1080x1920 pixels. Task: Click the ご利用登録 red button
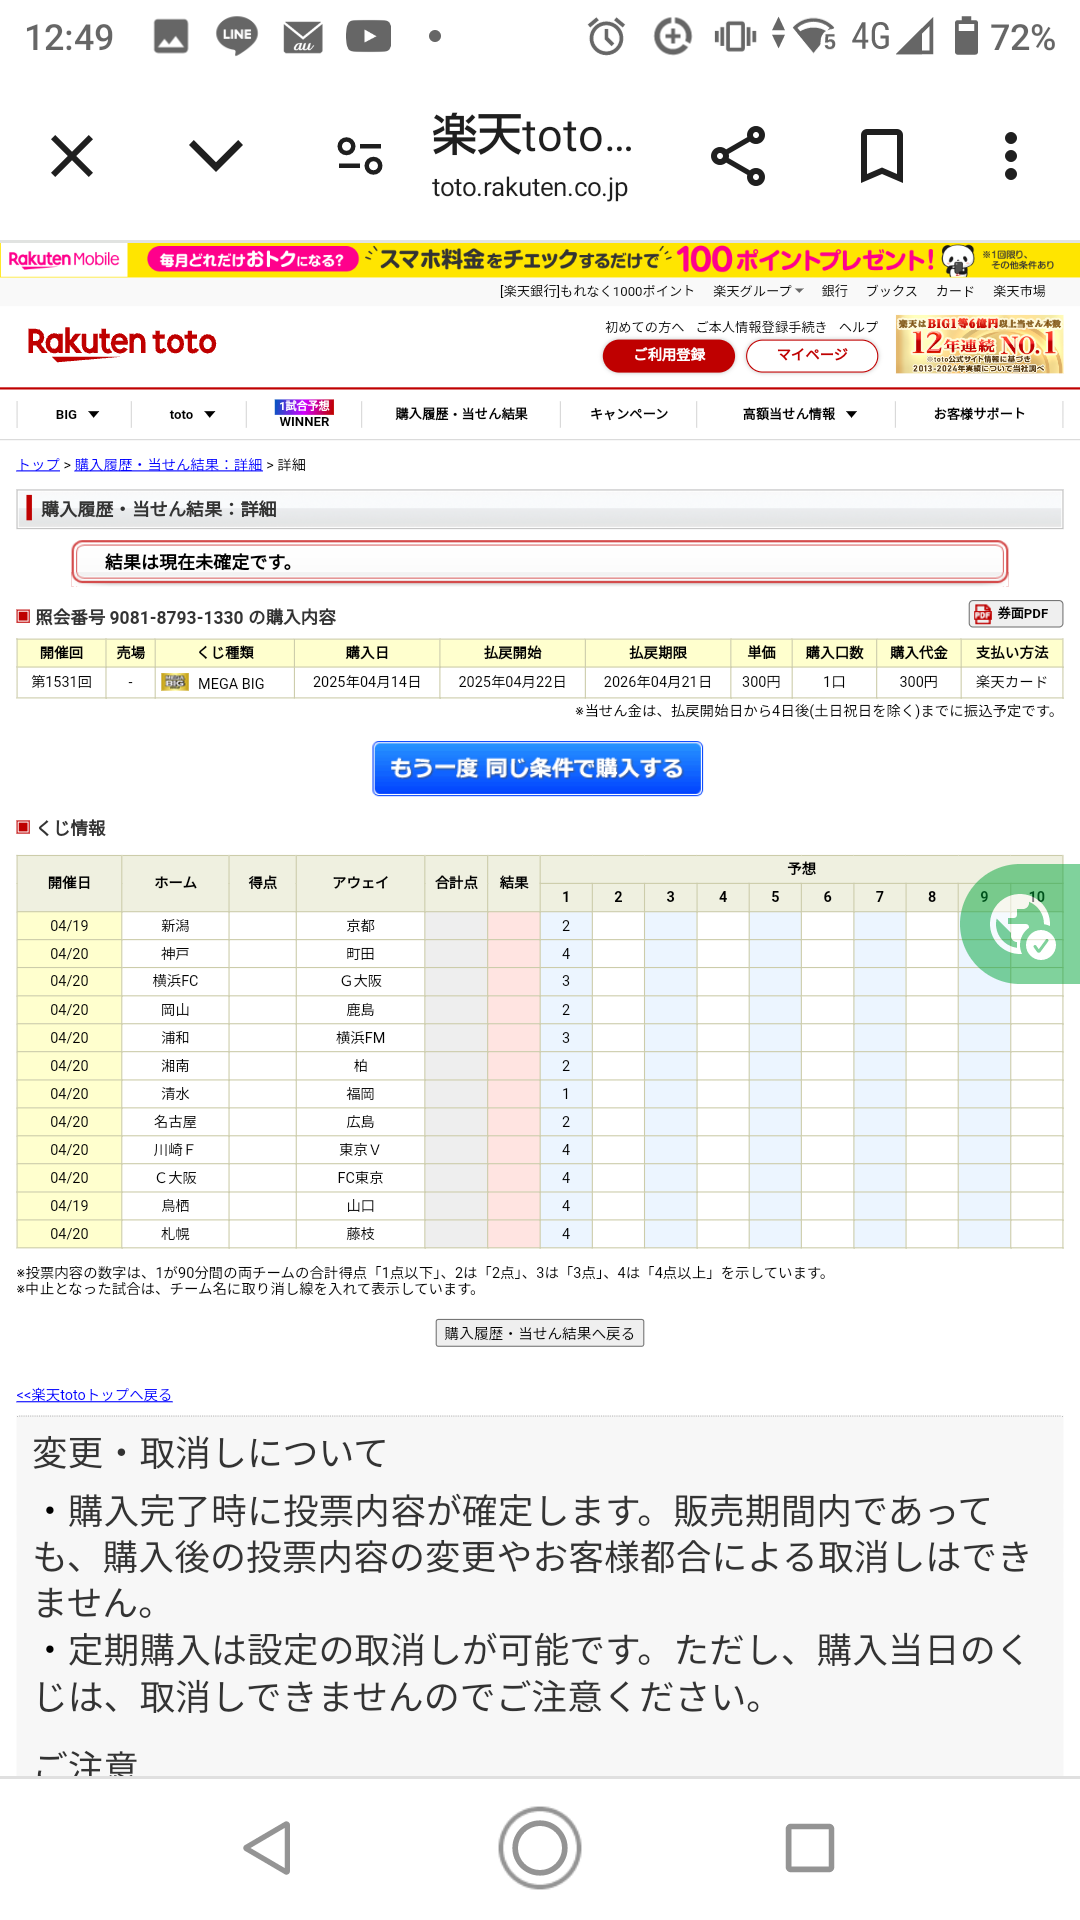669,355
